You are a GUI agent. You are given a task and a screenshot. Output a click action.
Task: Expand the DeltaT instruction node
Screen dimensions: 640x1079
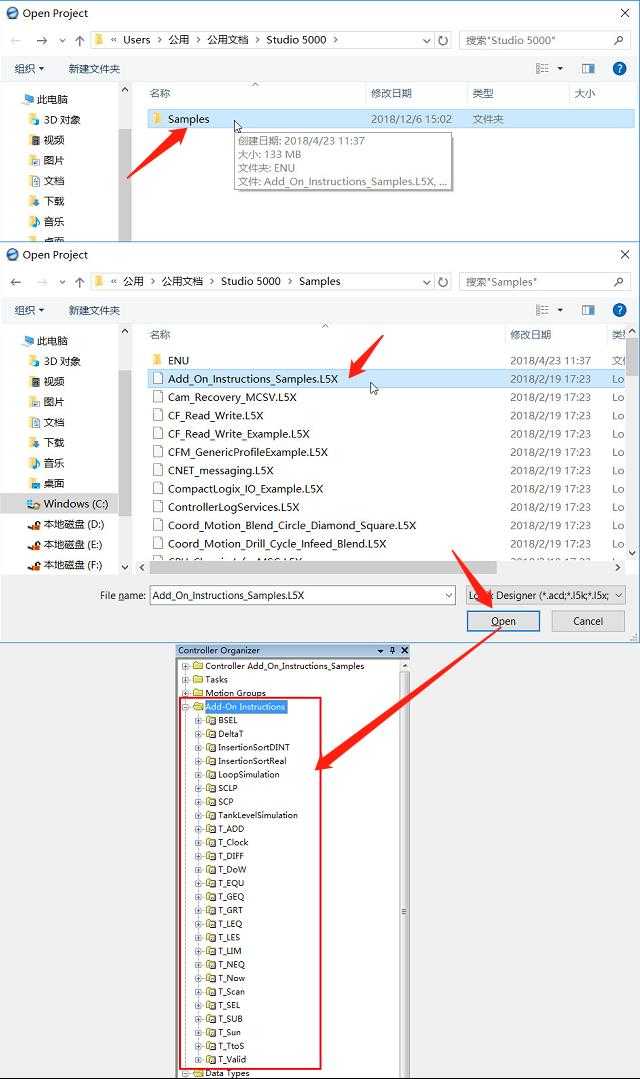198,734
